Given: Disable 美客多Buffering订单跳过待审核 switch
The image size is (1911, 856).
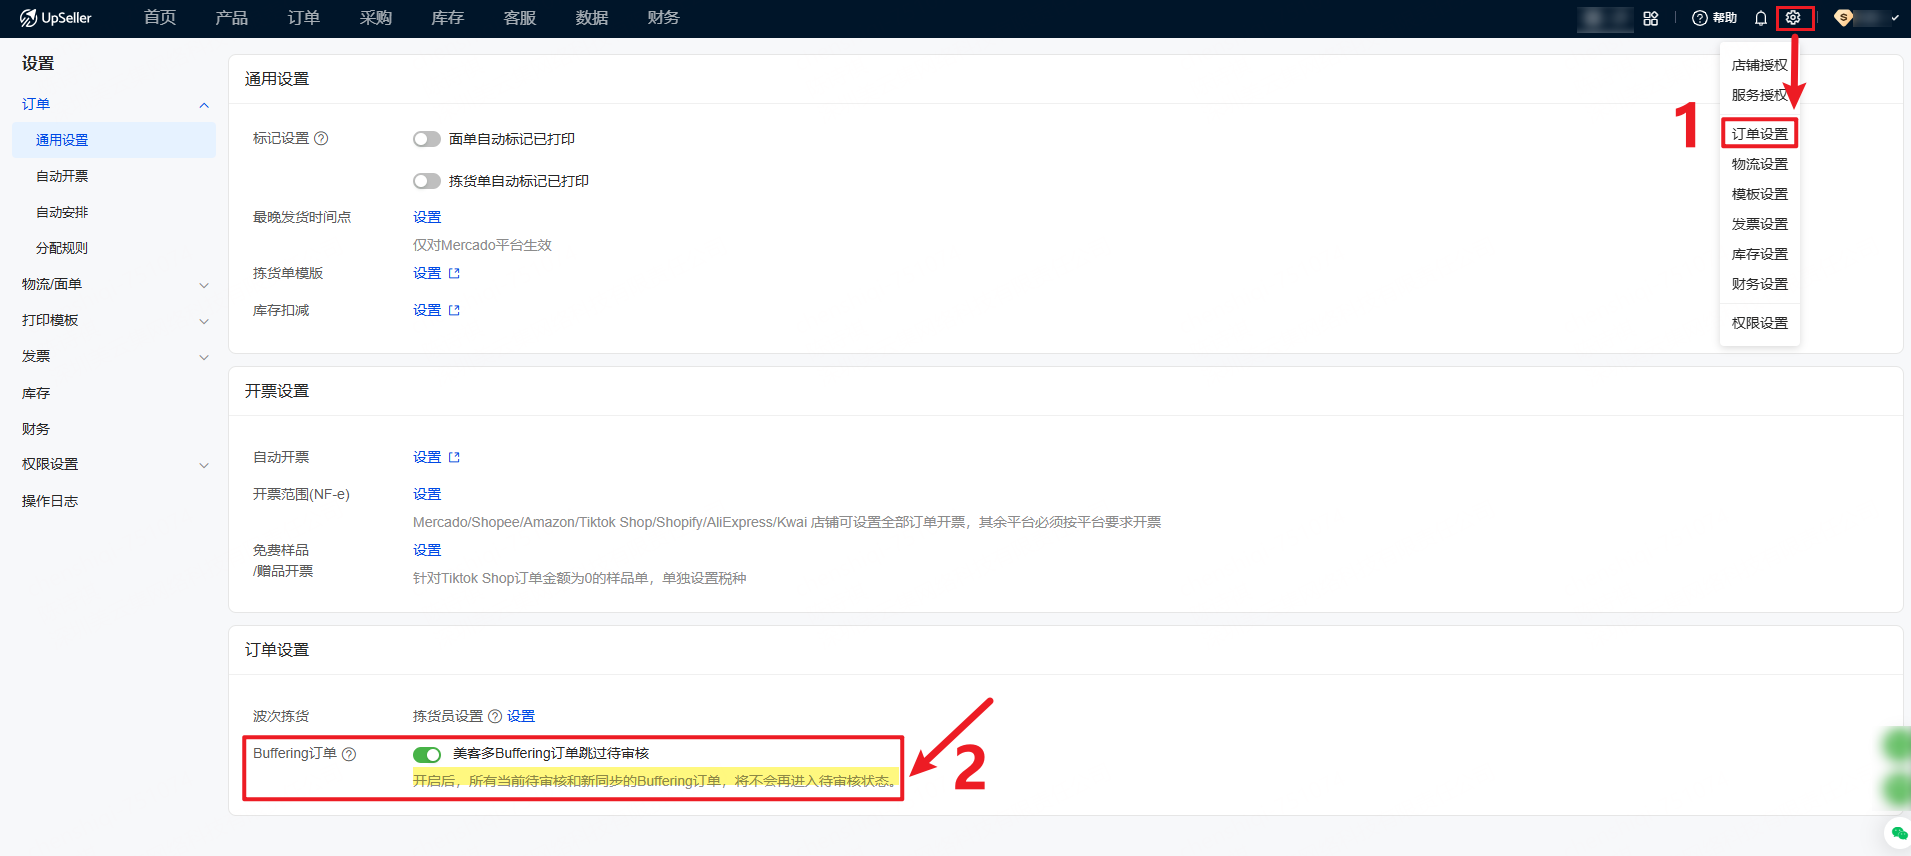Looking at the screenshot, I should 427,754.
